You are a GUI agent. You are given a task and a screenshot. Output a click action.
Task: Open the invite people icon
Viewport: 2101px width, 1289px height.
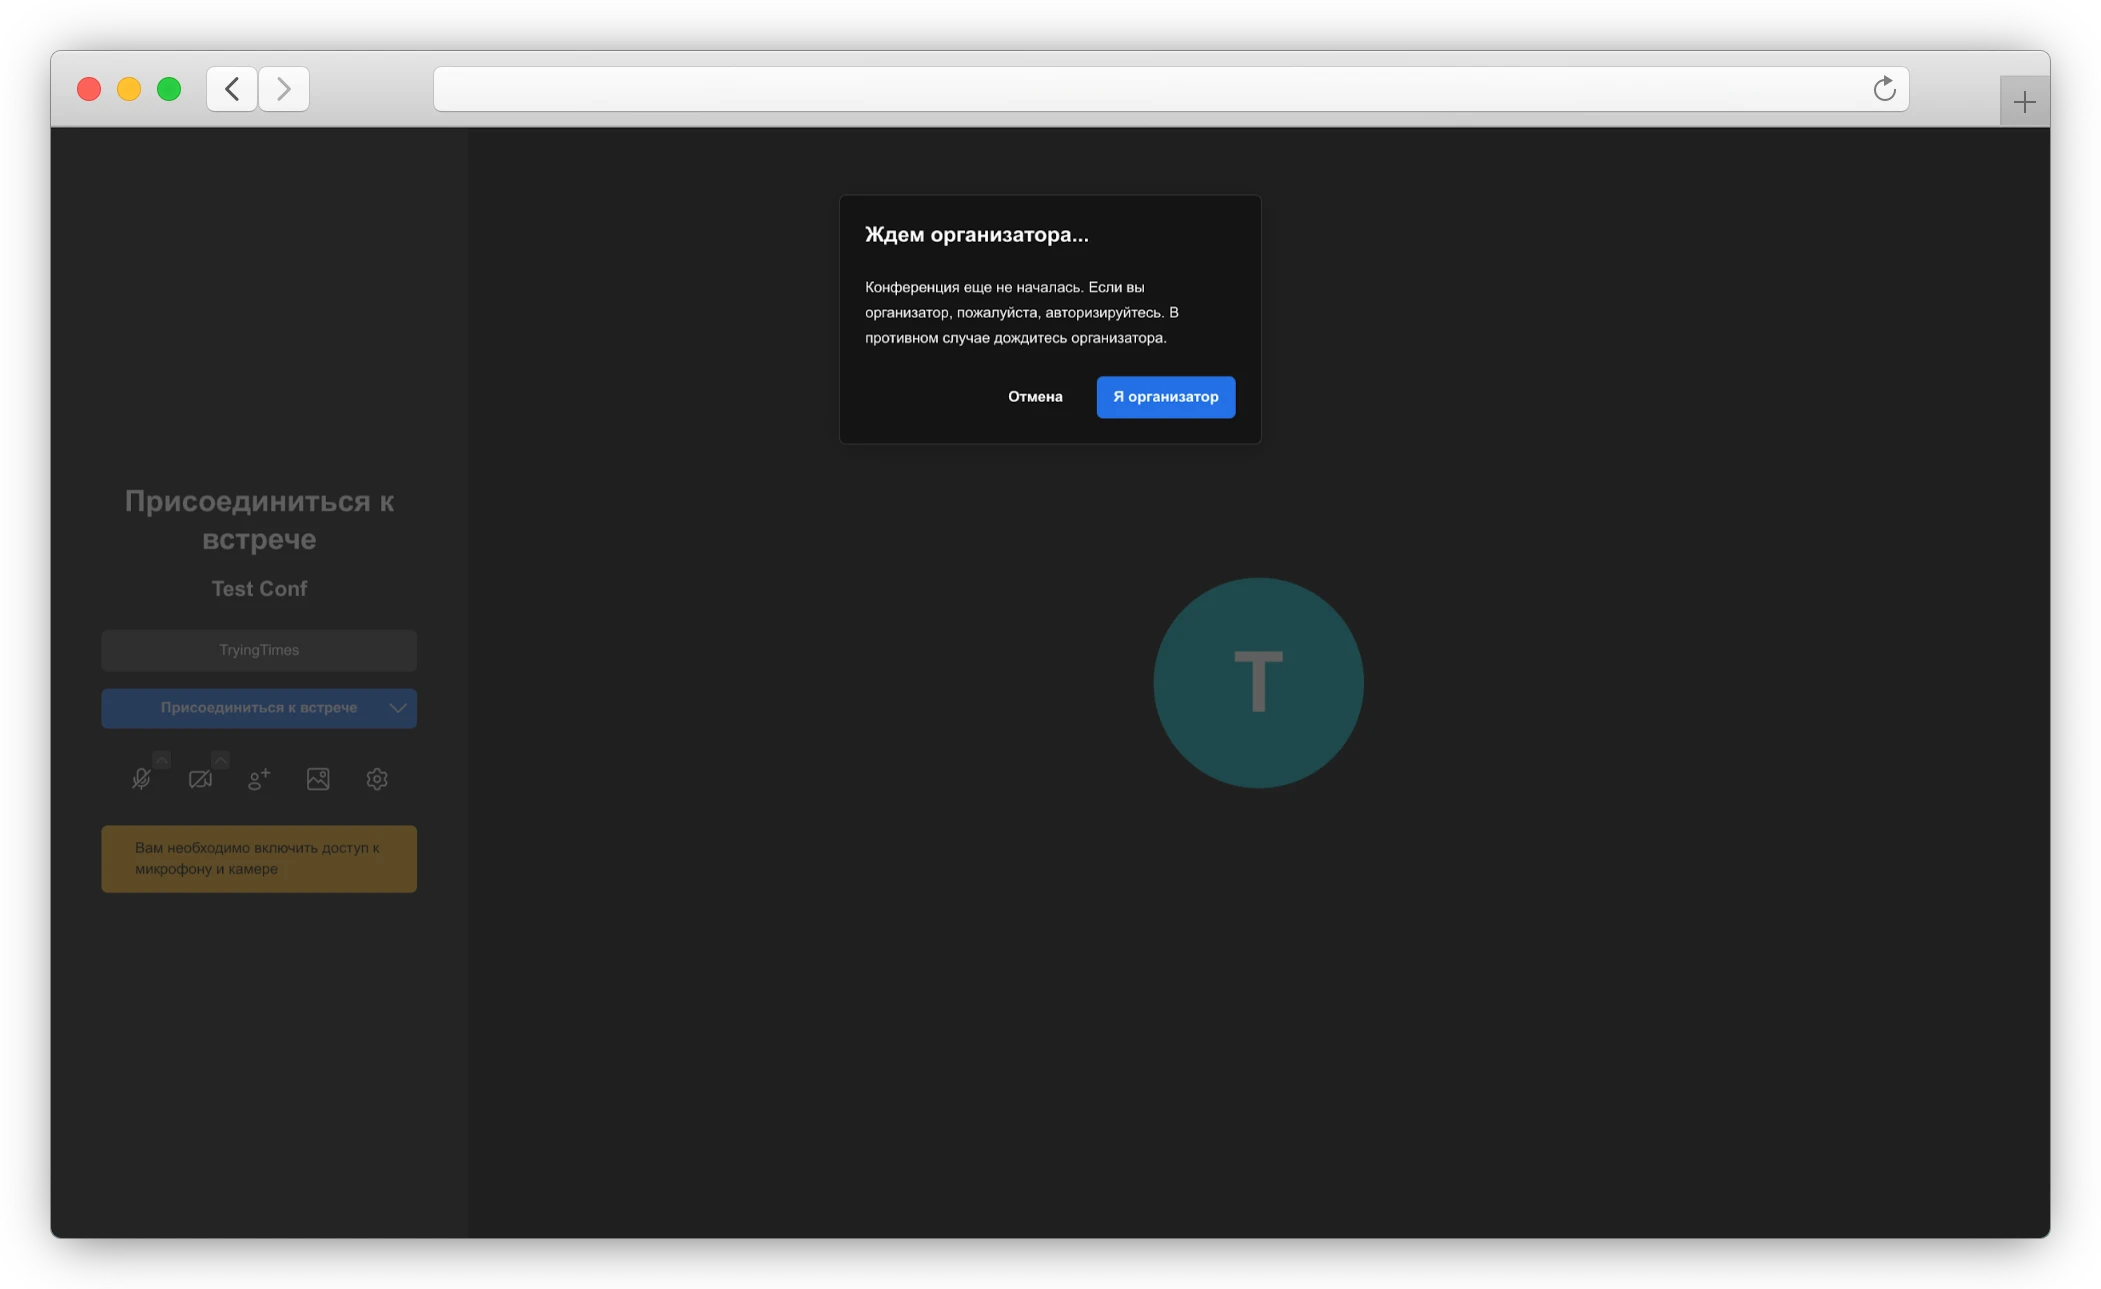259,779
